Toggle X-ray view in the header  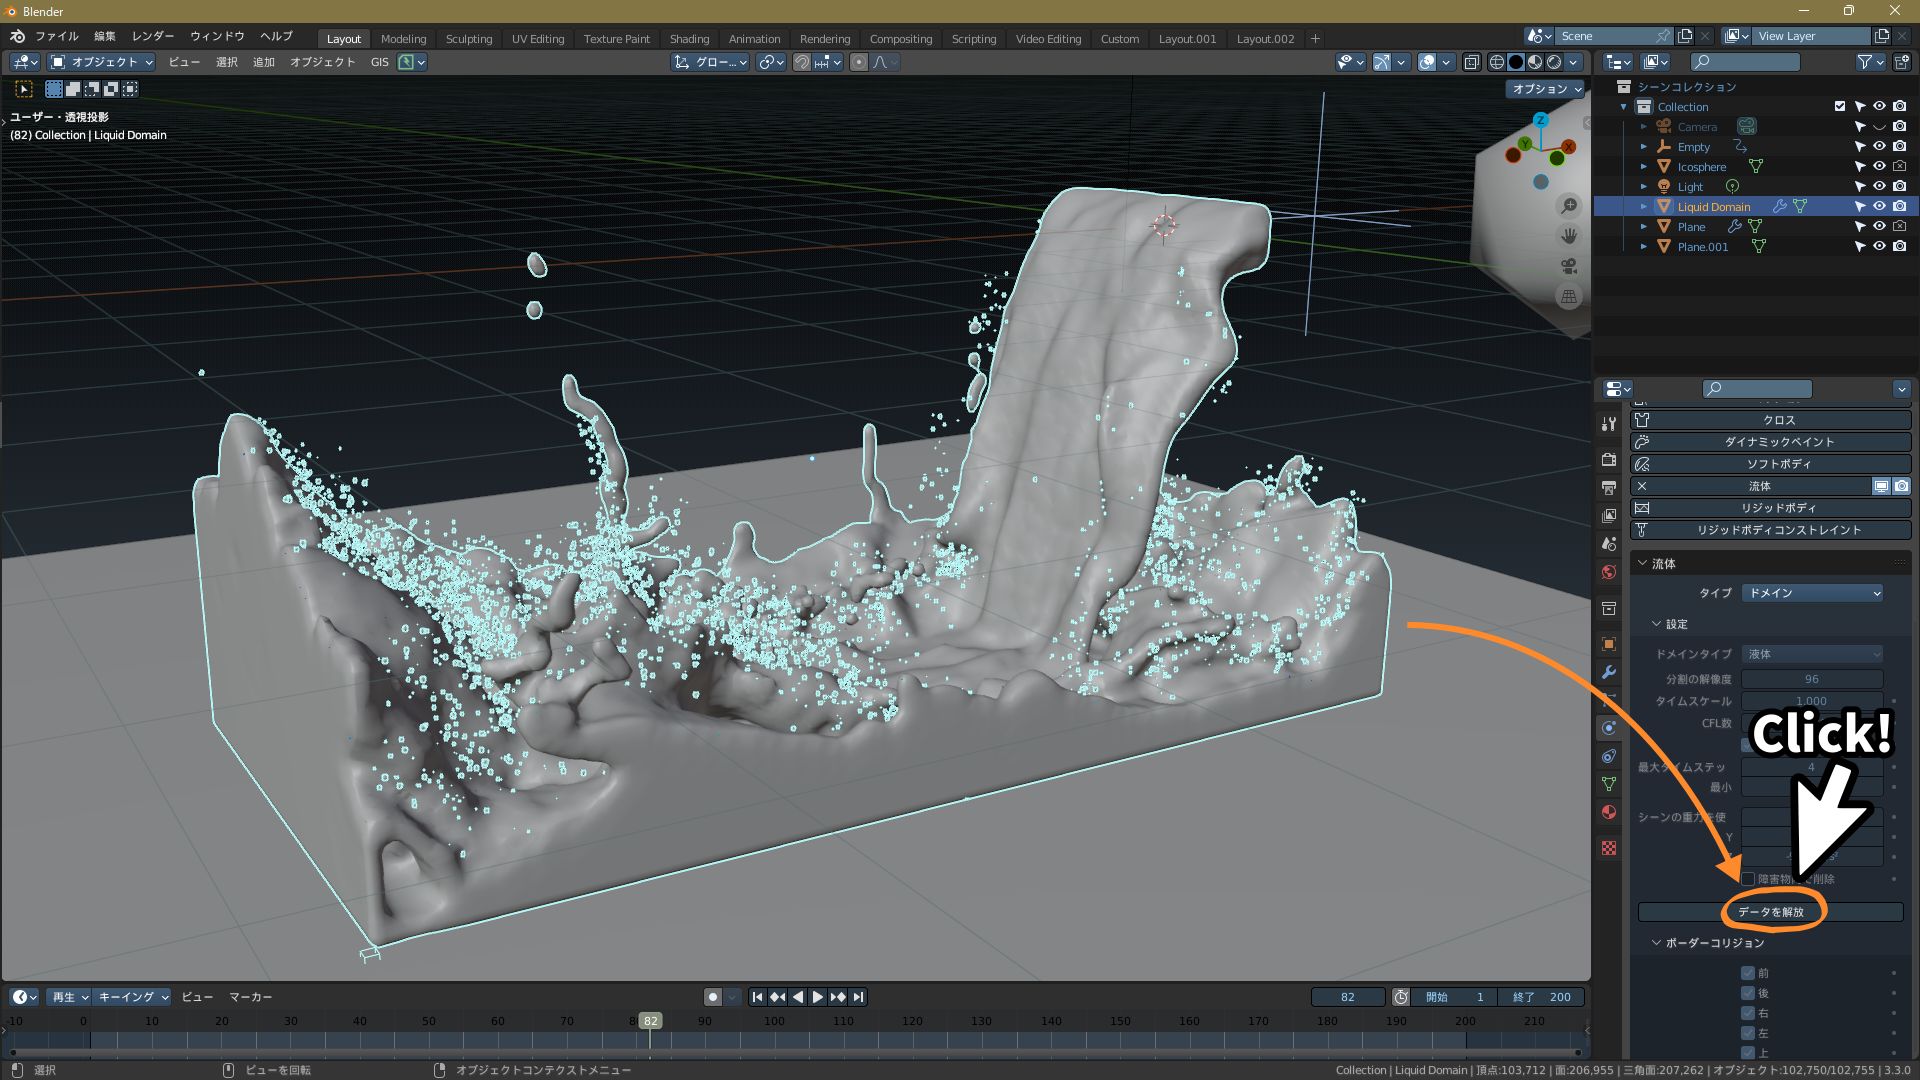[x=1471, y=62]
